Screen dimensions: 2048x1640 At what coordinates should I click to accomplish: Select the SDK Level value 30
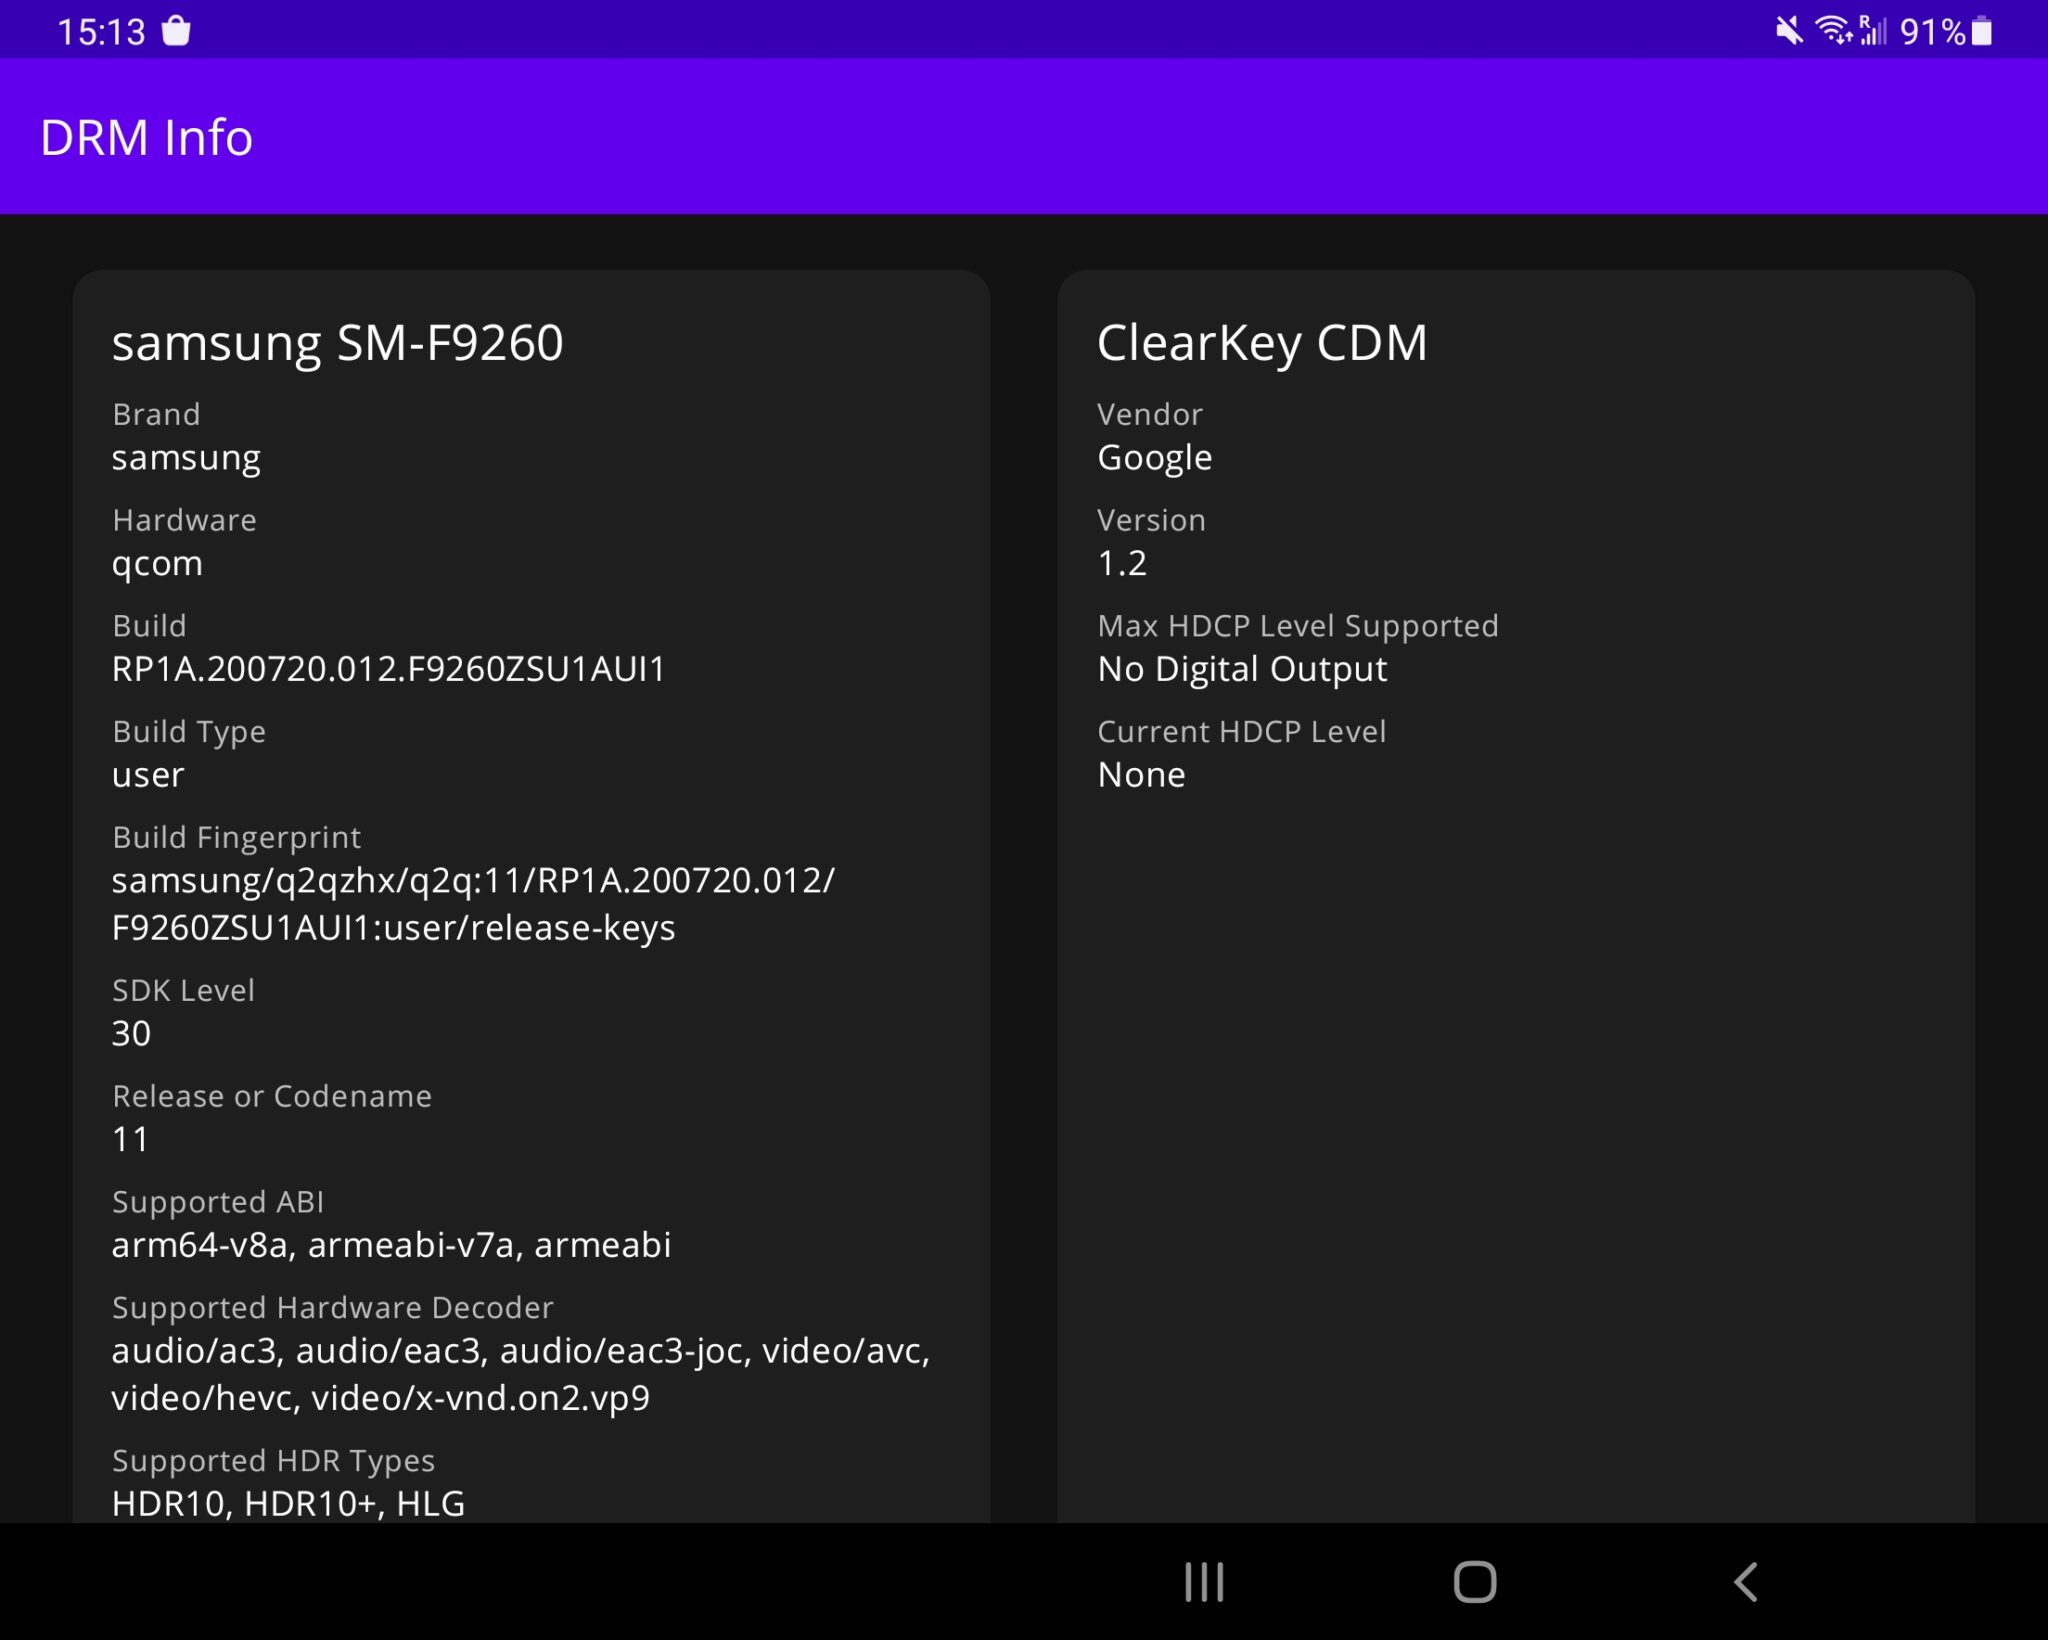131,1033
